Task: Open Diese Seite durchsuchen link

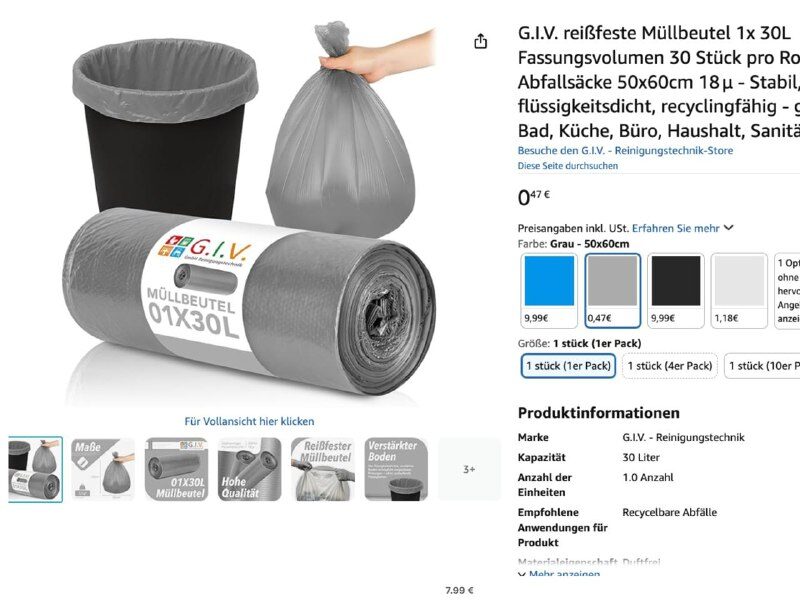Action: [x=567, y=166]
